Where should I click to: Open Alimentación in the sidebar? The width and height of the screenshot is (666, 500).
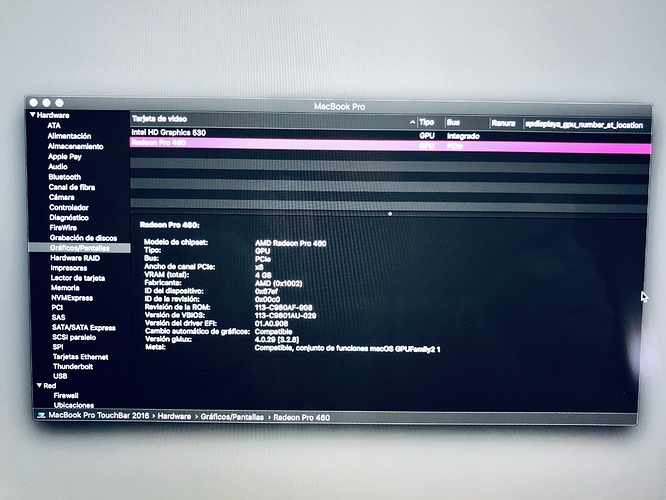[69, 136]
